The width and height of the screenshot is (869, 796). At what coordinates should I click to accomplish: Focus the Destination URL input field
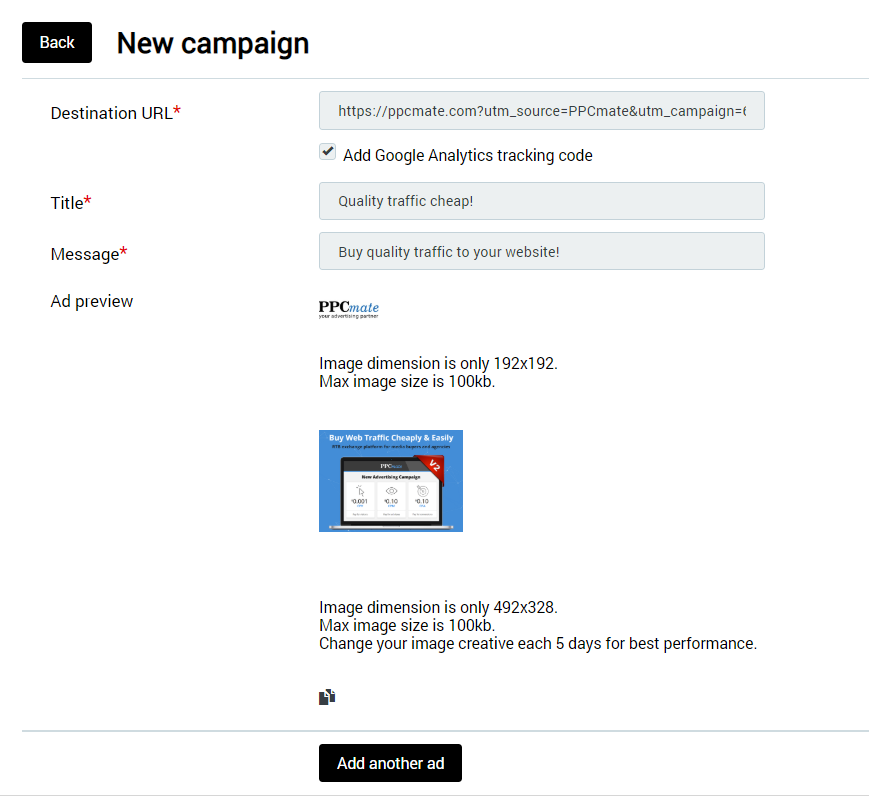pyautogui.click(x=541, y=111)
